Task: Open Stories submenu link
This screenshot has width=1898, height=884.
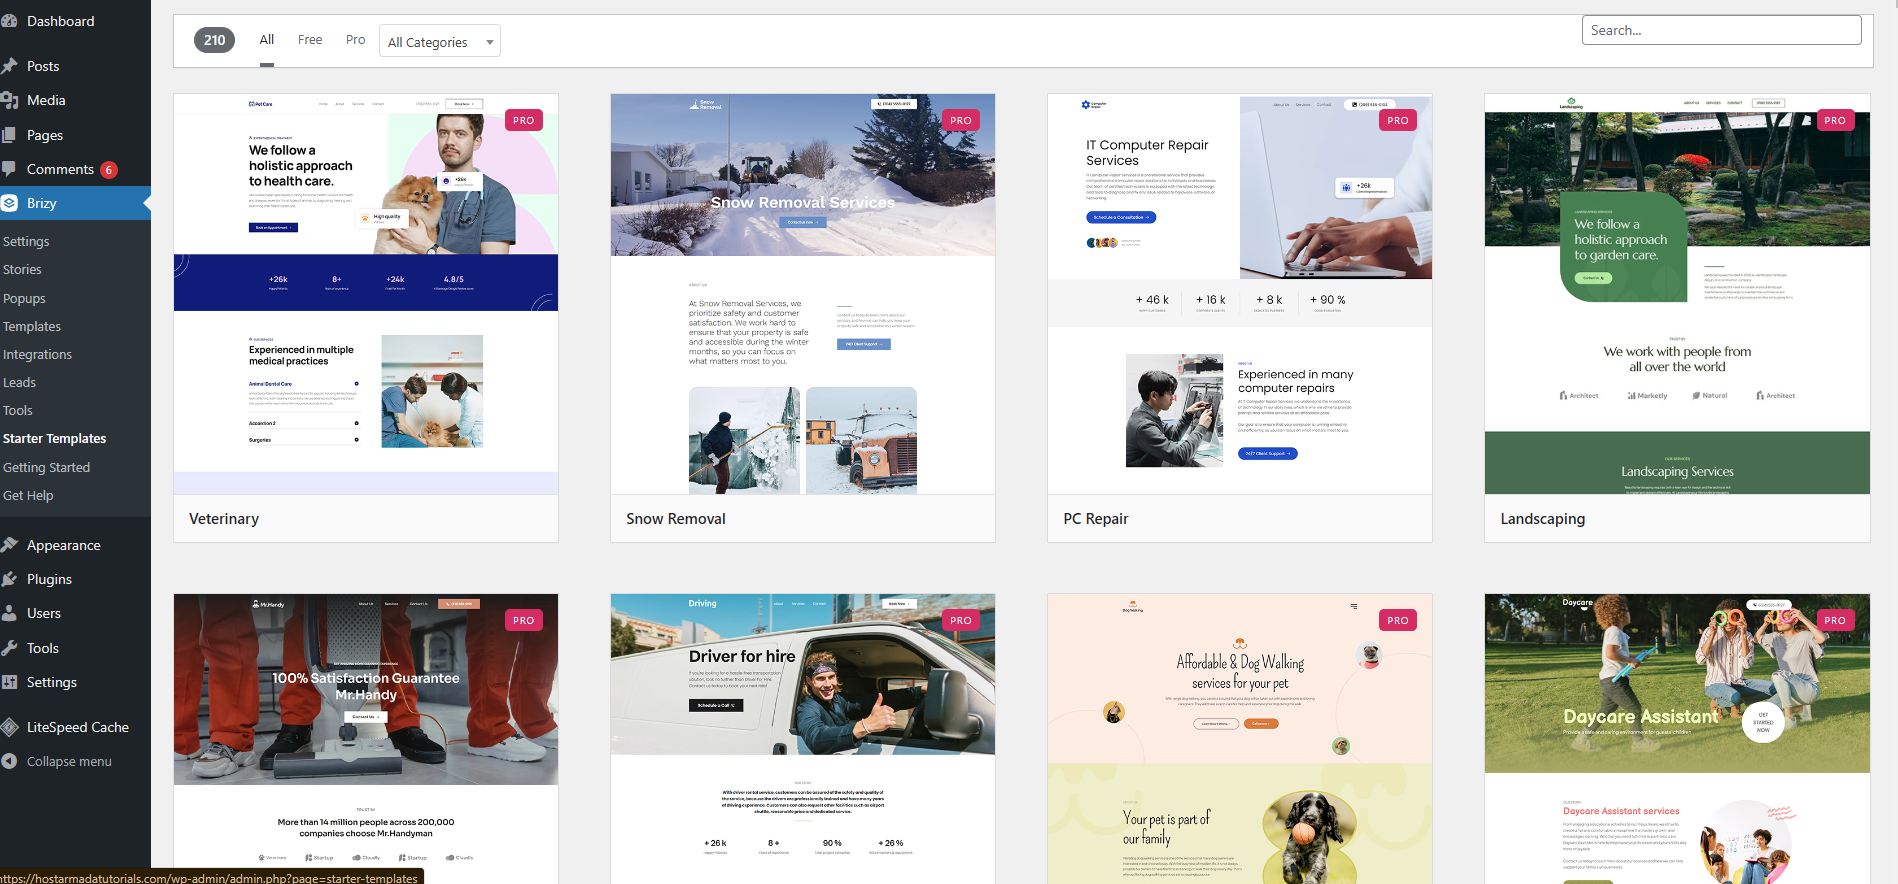Action: pos(22,270)
